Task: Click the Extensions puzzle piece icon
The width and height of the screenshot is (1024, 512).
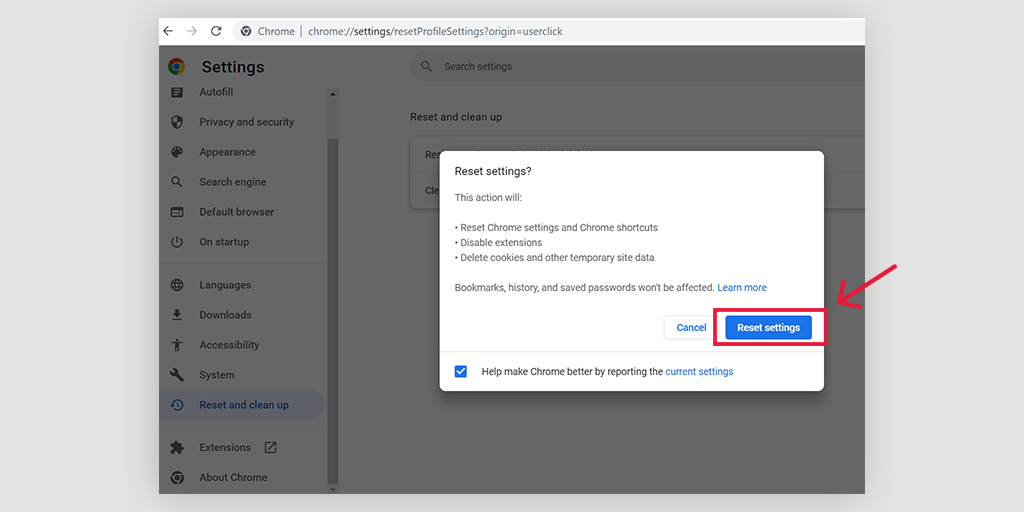Action: coord(177,448)
